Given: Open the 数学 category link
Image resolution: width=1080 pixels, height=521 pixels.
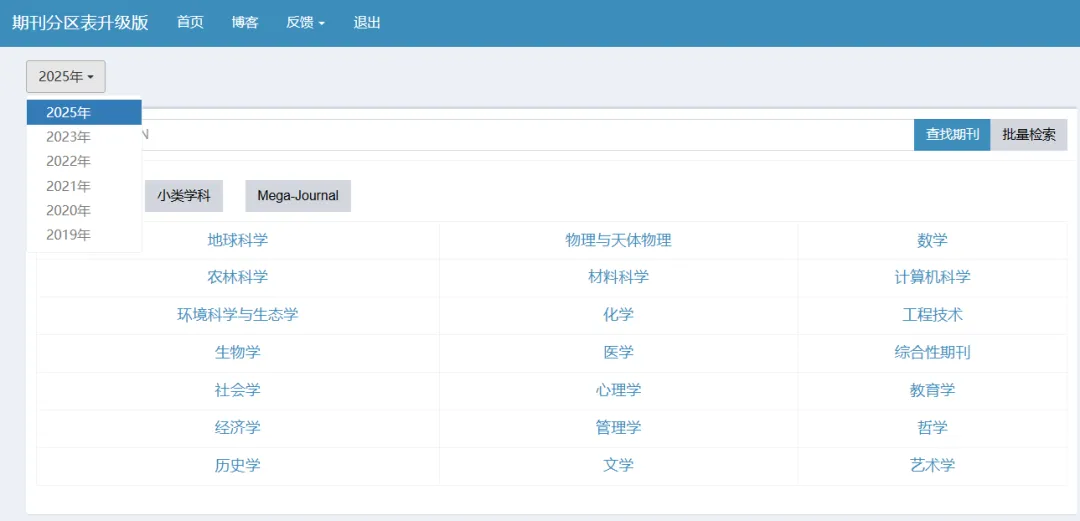Looking at the screenshot, I should click(932, 241).
